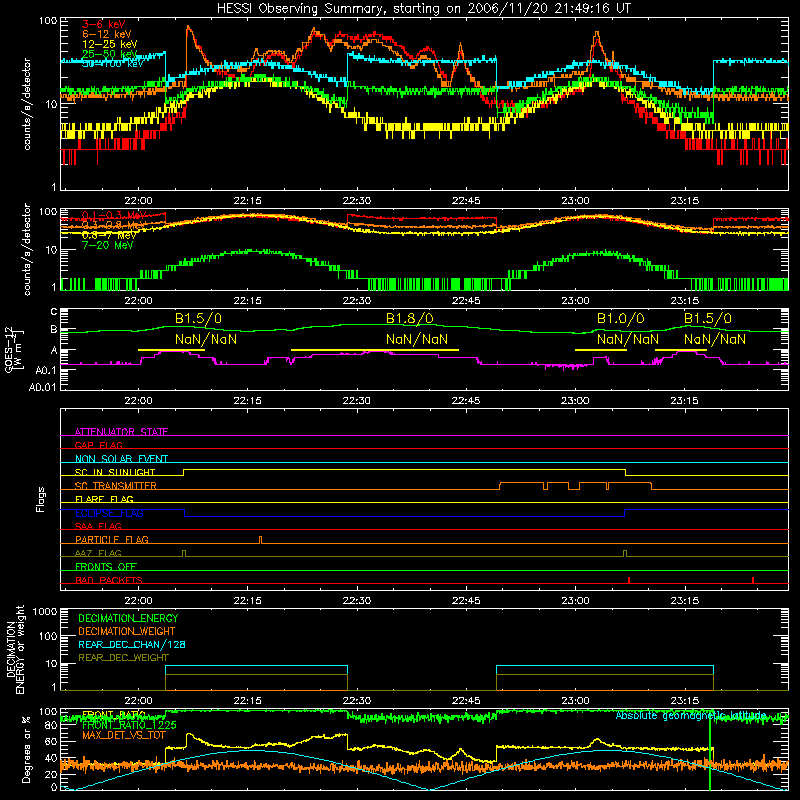Click the B1.8/0 flare class label
Image resolution: width=800 pixels, height=800 pixels.
410,319
